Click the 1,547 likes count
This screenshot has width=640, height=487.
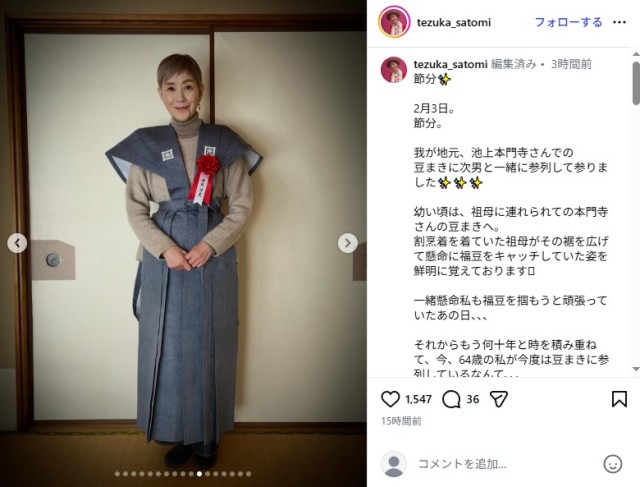point(418,400)
